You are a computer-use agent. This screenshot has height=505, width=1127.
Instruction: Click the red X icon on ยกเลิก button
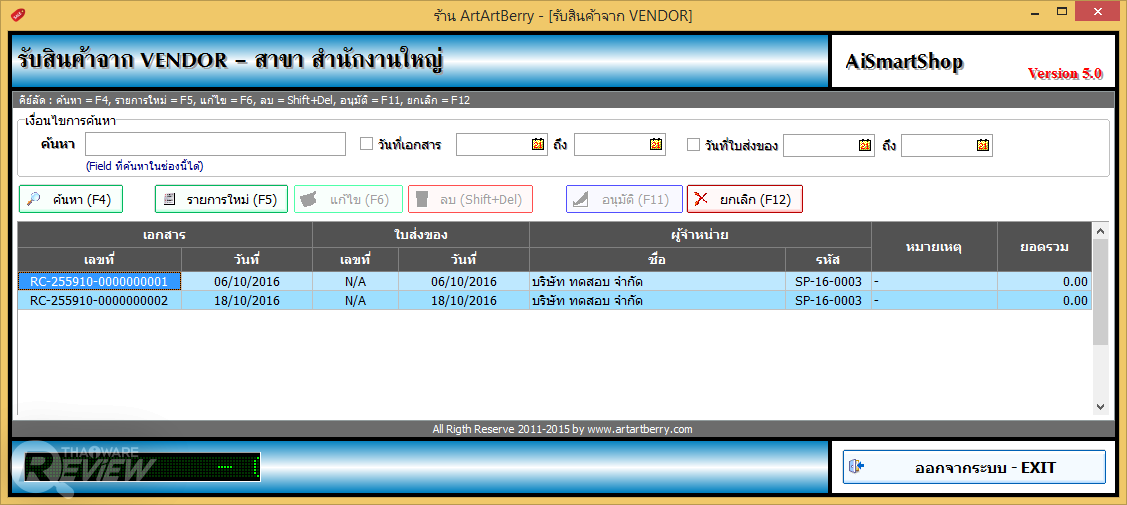click(x=702, y=199)
